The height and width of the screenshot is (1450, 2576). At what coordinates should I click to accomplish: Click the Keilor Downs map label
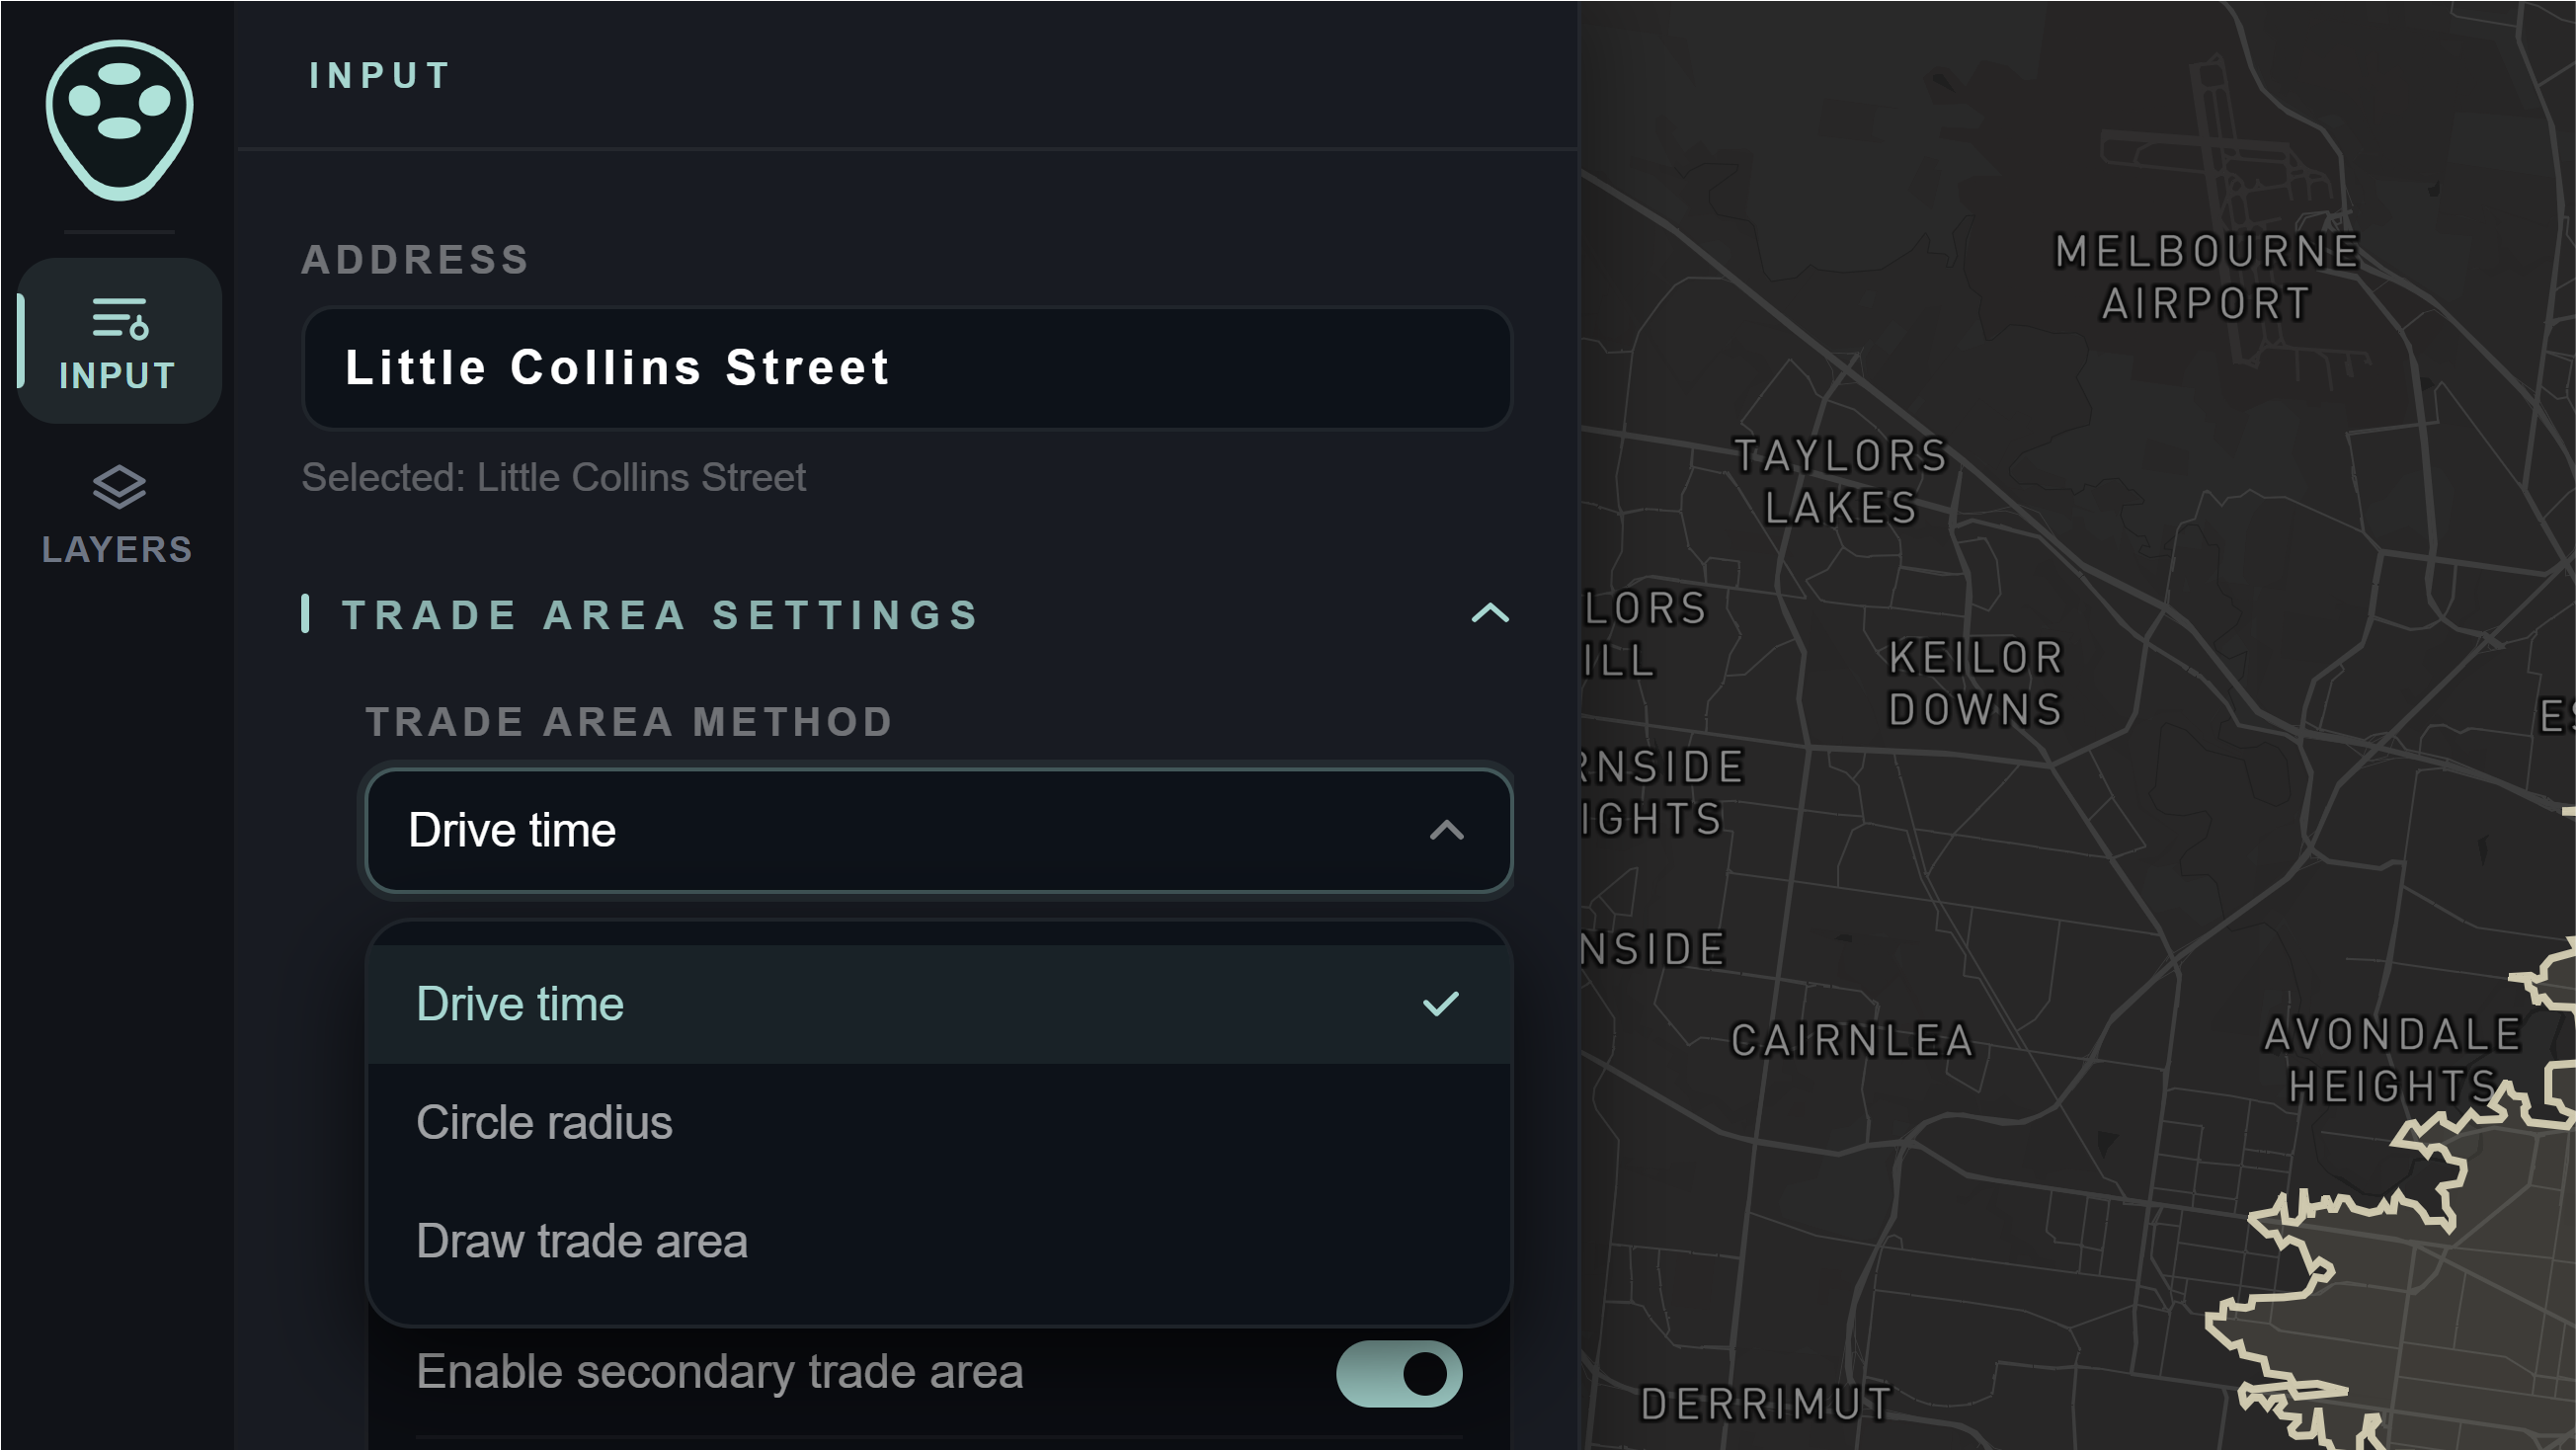point(1975,684)
